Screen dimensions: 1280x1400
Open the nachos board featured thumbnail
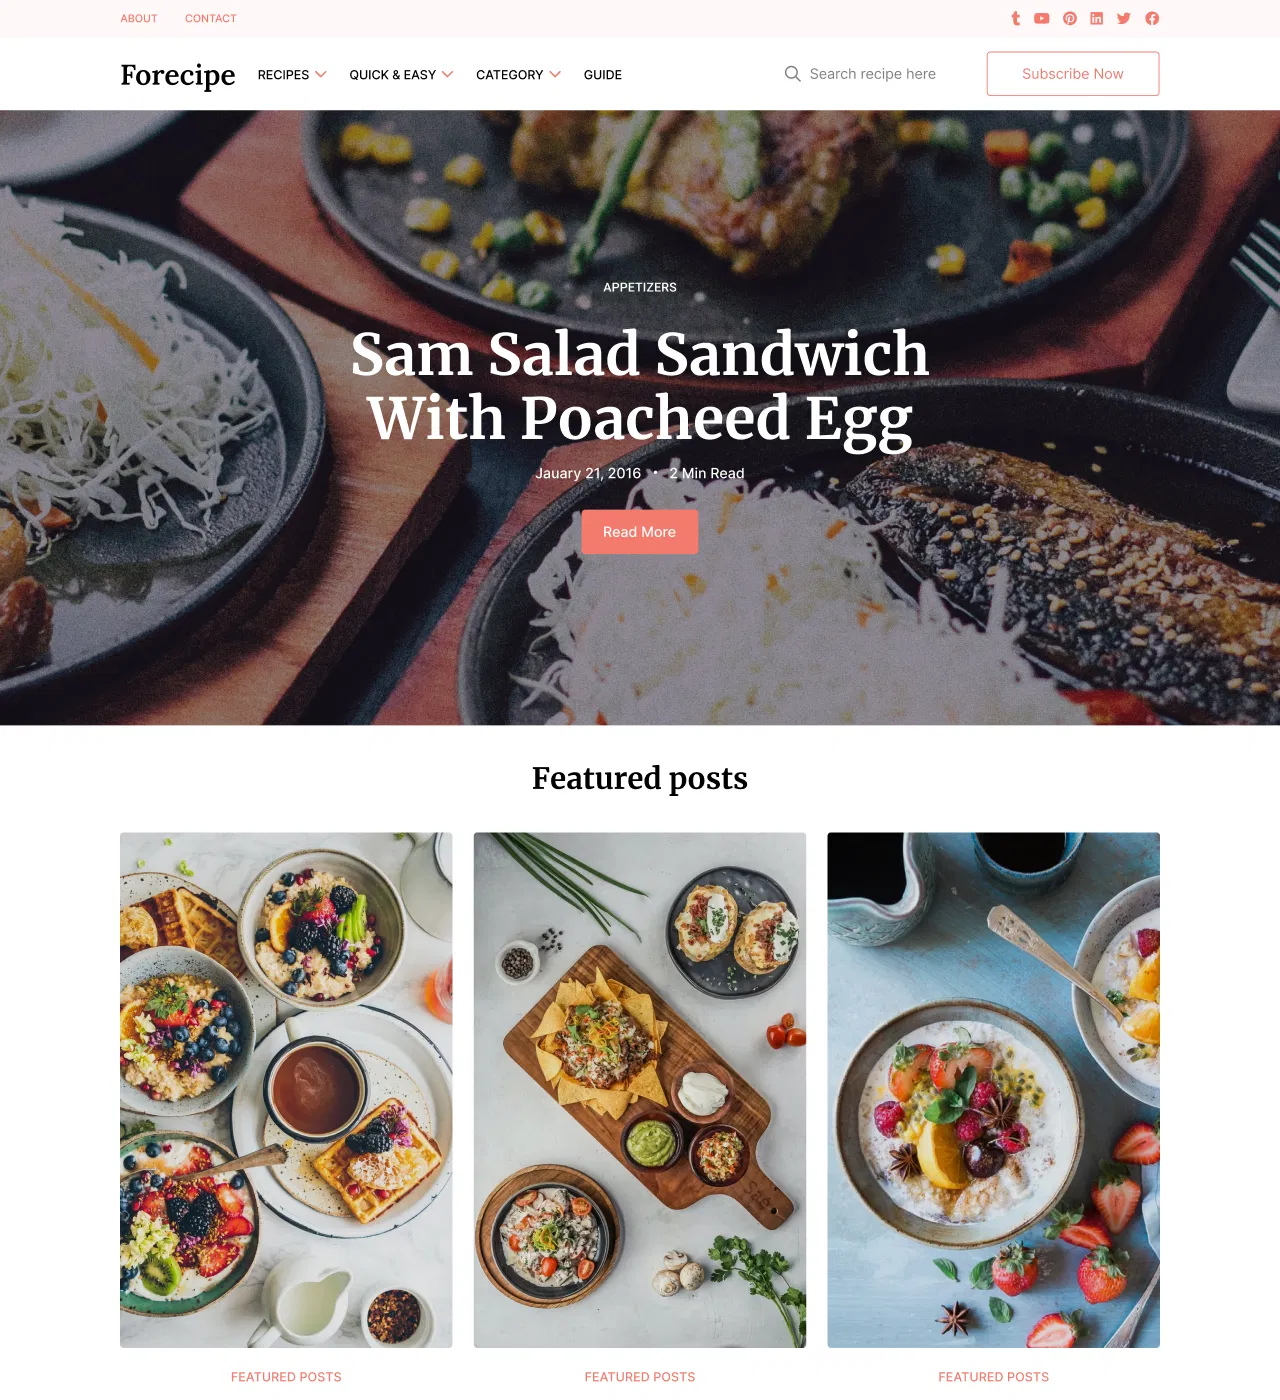640,1090
